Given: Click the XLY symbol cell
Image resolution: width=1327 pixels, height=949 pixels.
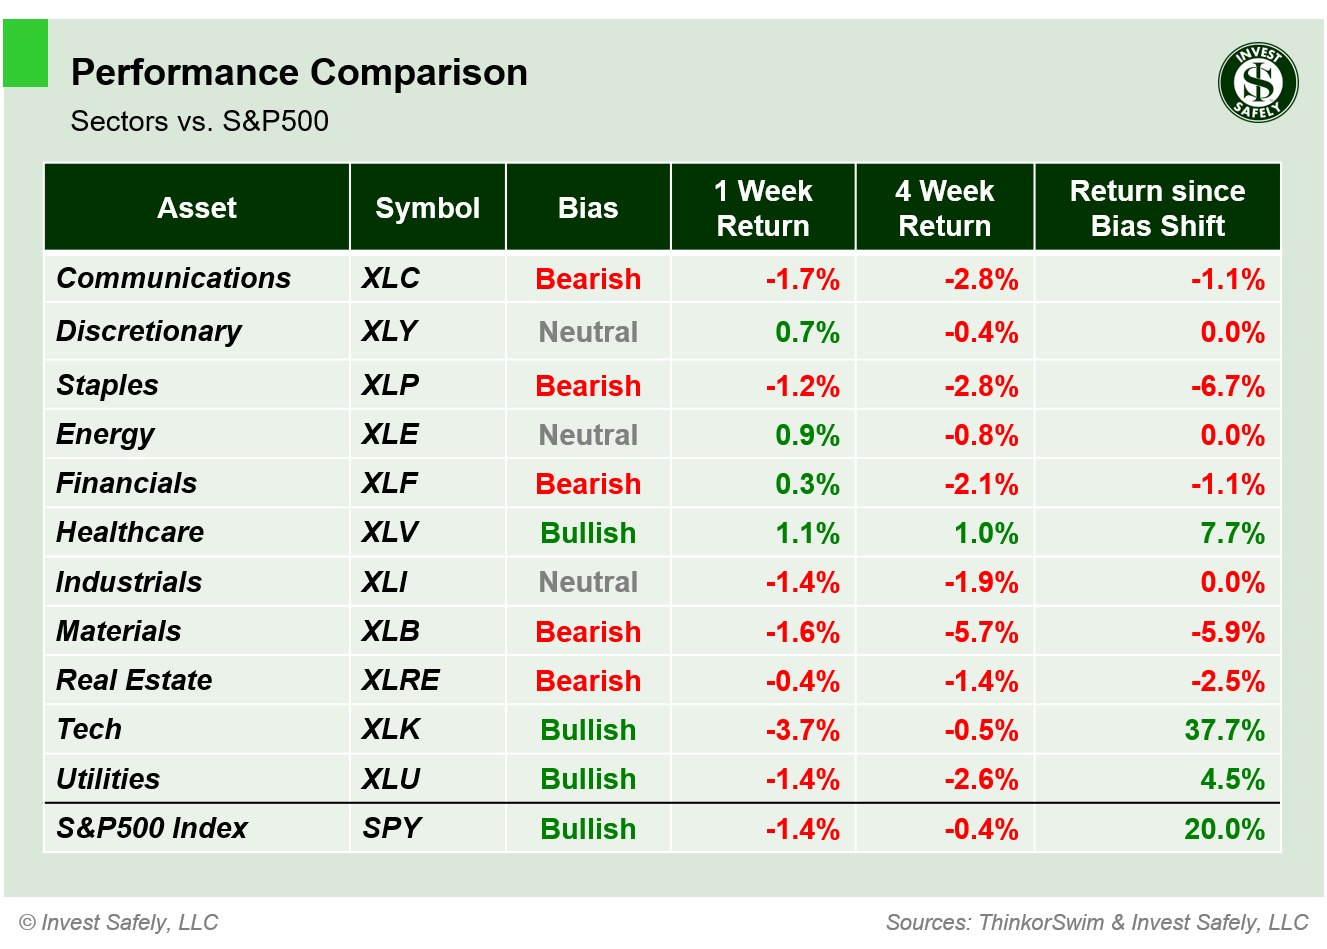Looking at the screenshot, I should pyautogui.click(x=390, y=331).
